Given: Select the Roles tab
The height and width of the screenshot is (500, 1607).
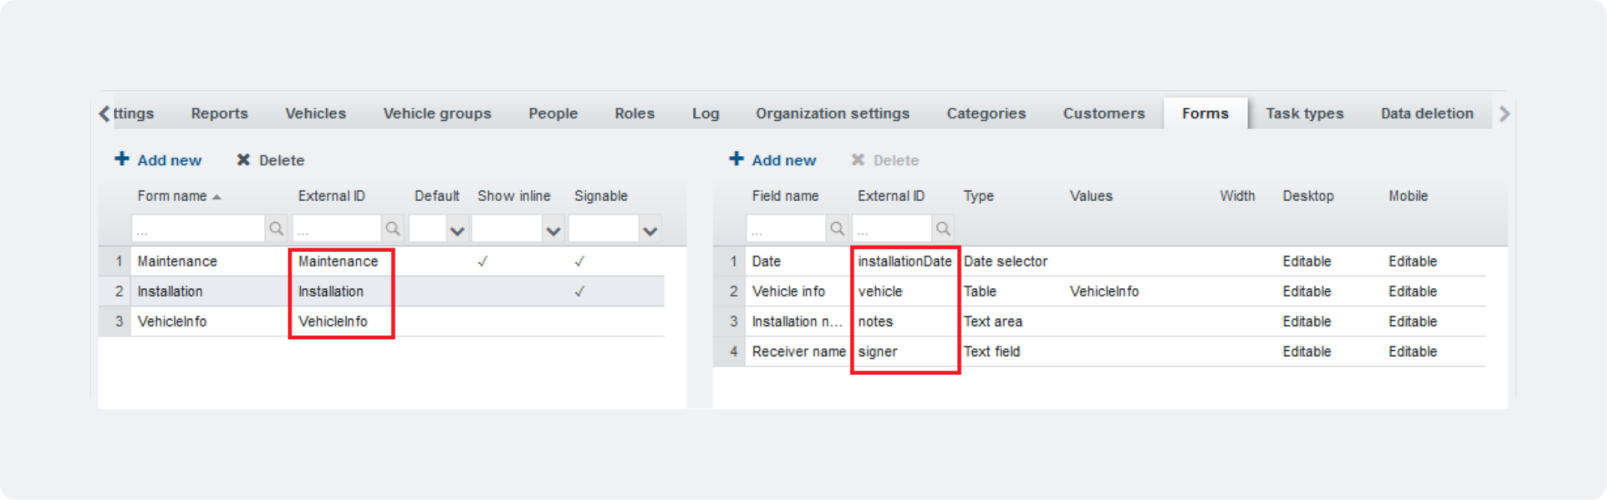Looking at the screenshot, I should coord(634,113).
